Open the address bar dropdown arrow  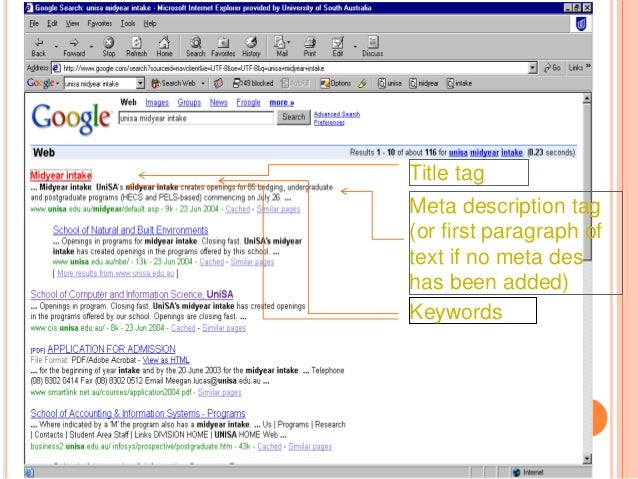click(532, 68)
